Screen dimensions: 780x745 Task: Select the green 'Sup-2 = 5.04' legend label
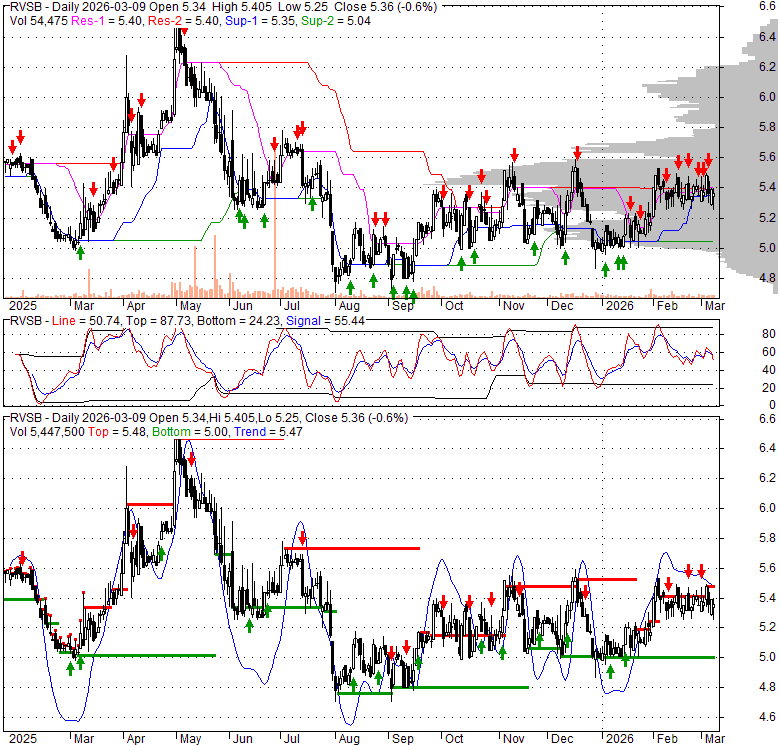tap(336, 21)
